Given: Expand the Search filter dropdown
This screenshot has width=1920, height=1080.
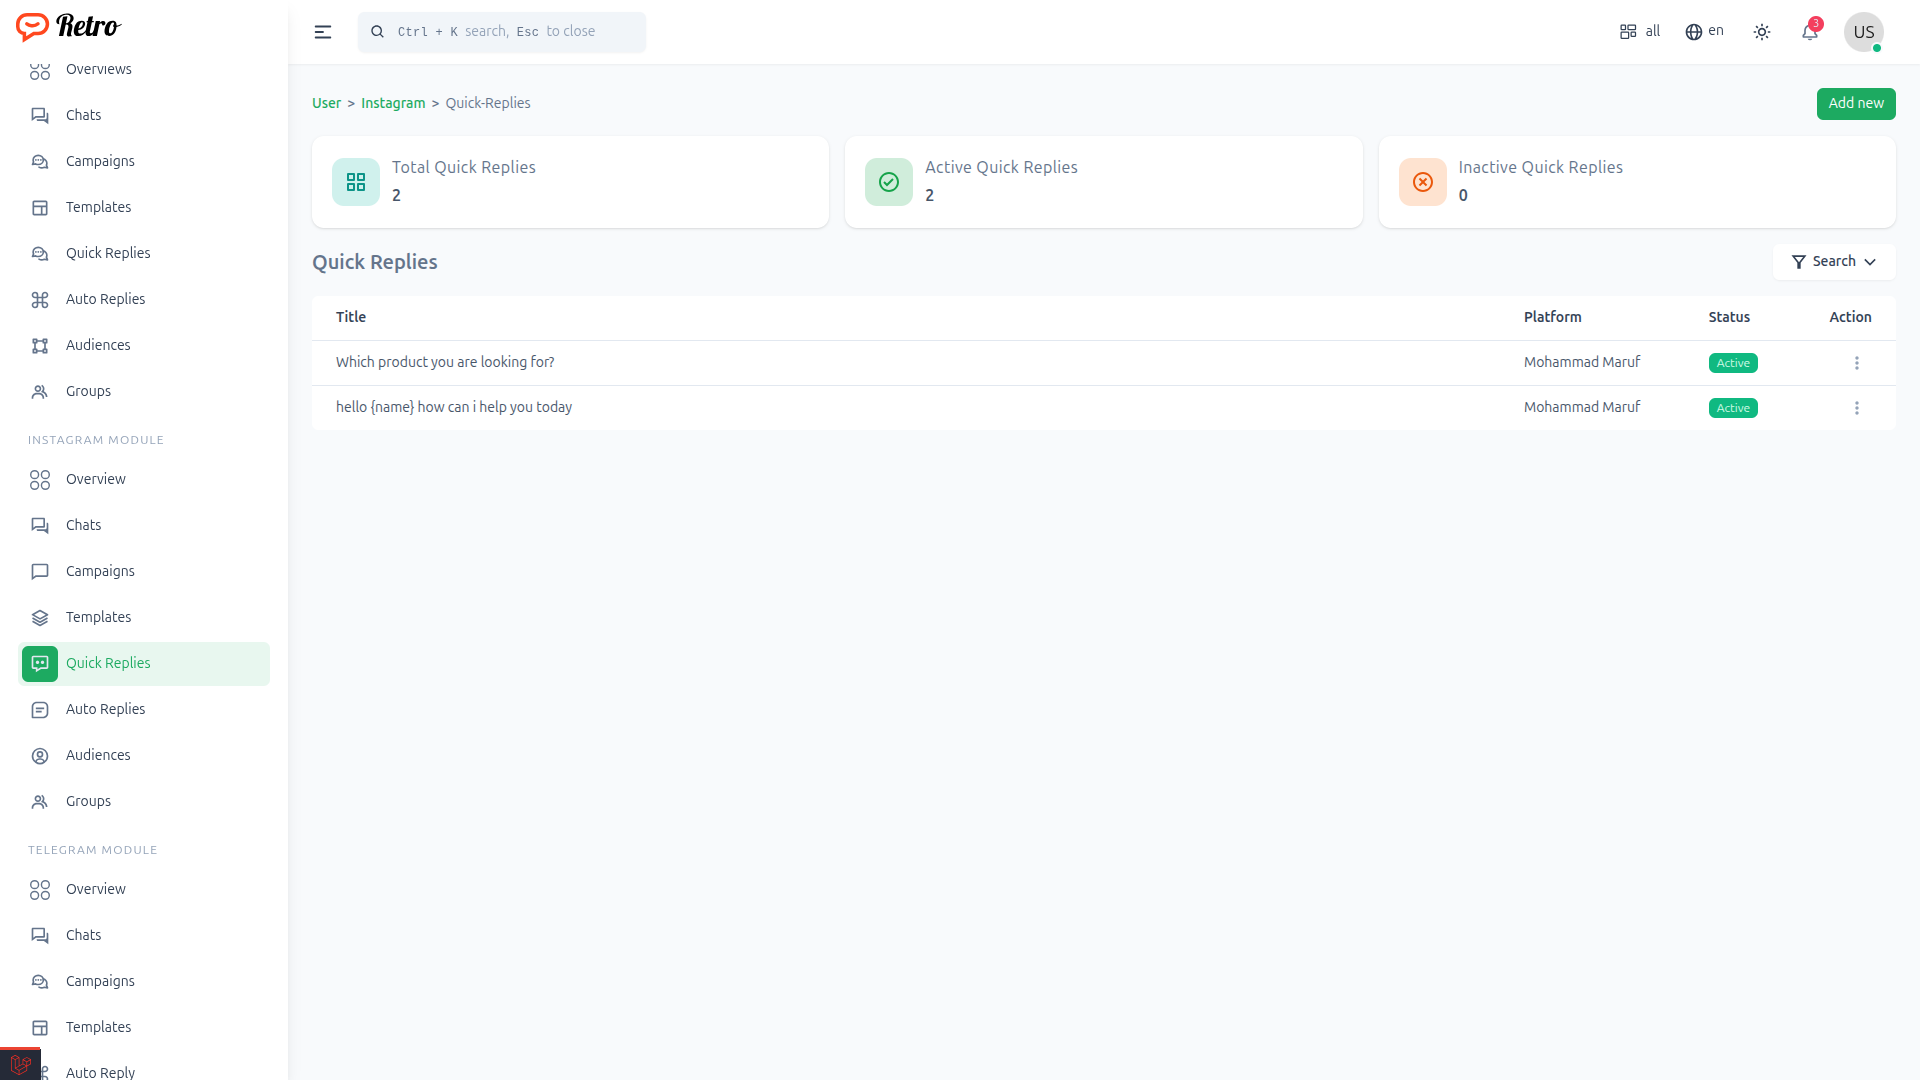Looking at the screenshot, I should pos(1833,262).
